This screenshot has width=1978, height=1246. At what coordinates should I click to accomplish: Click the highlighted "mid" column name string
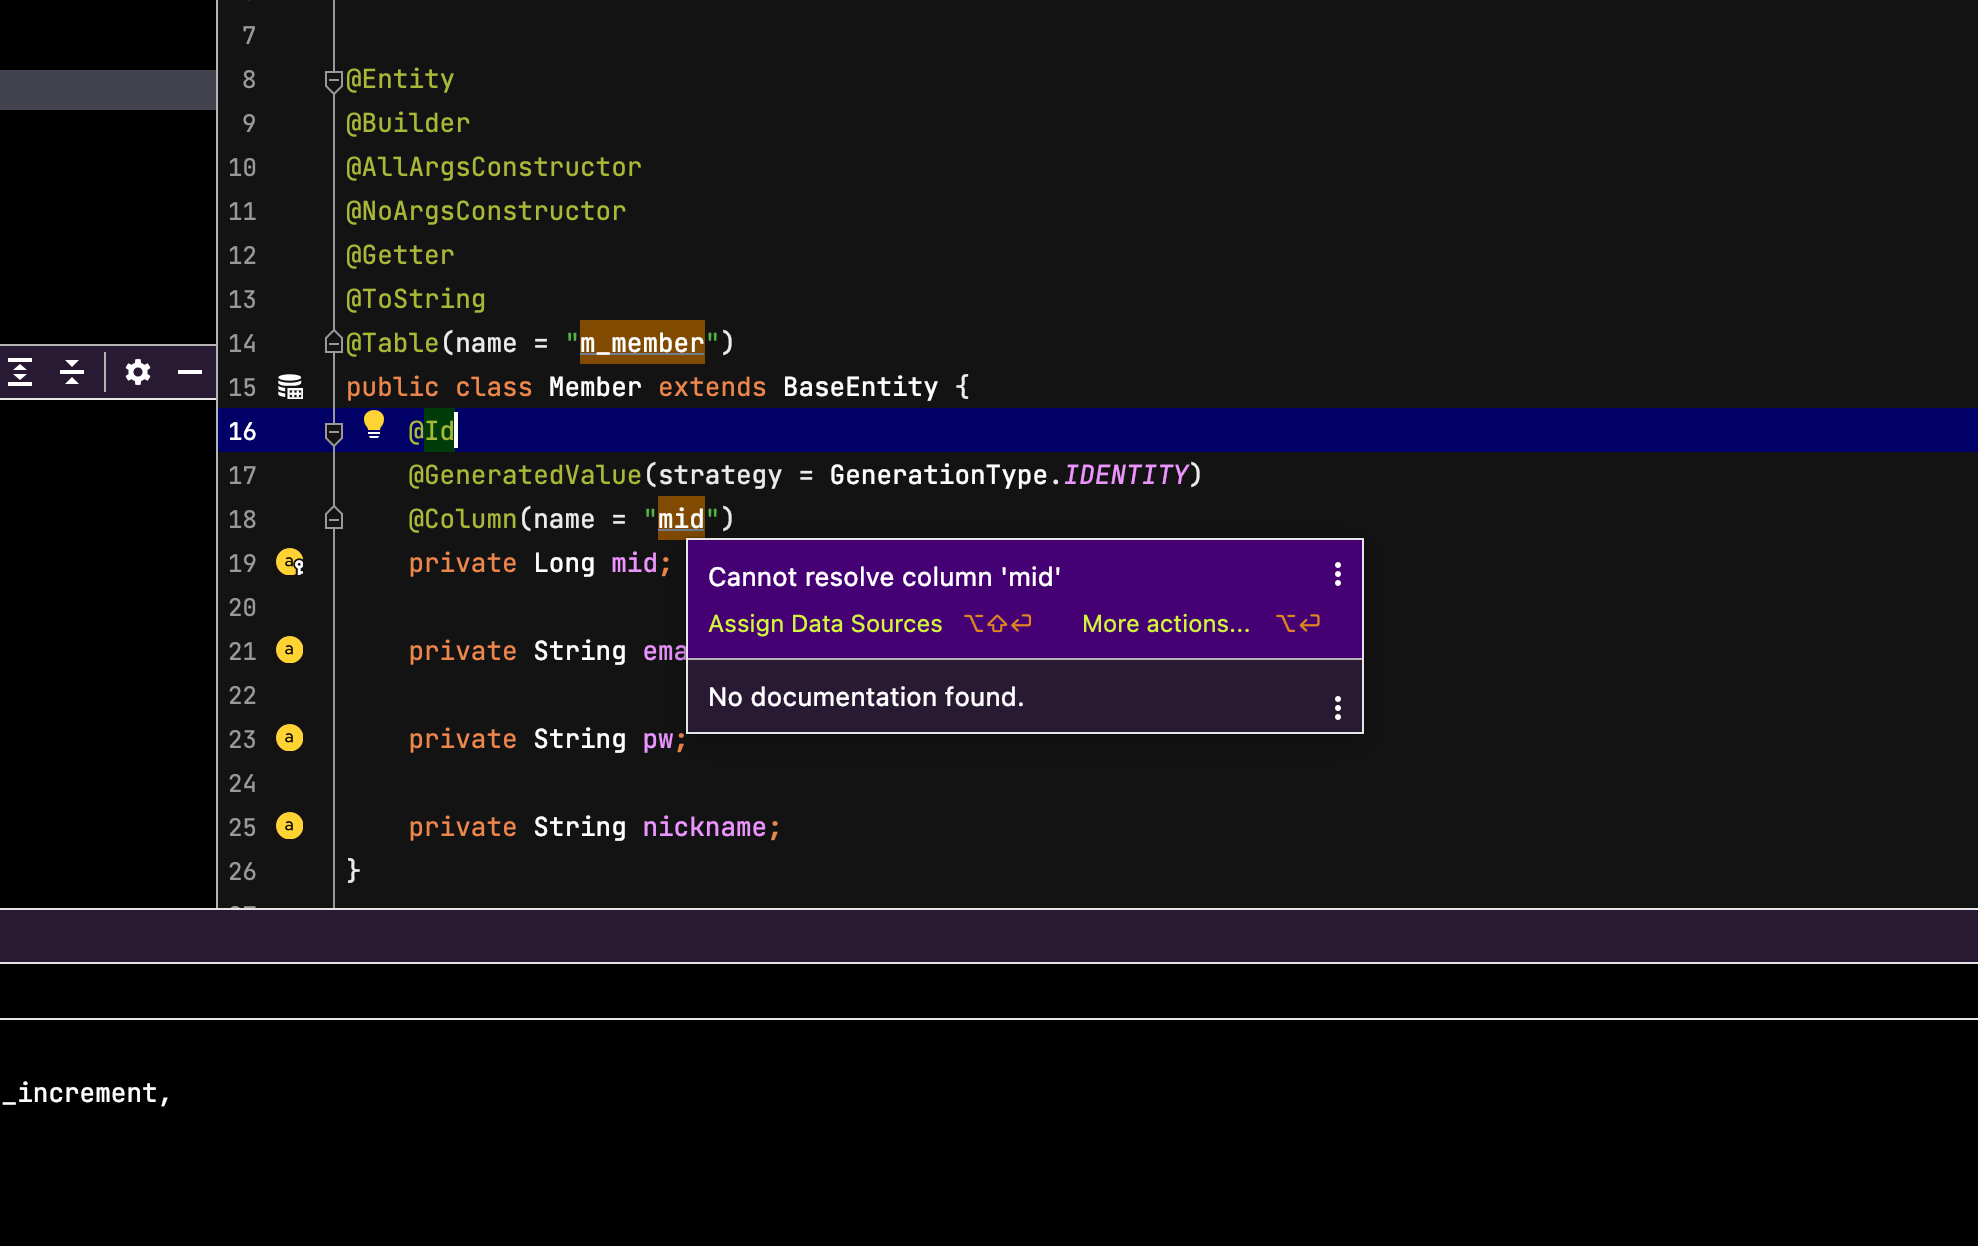[x=681, y=519]
